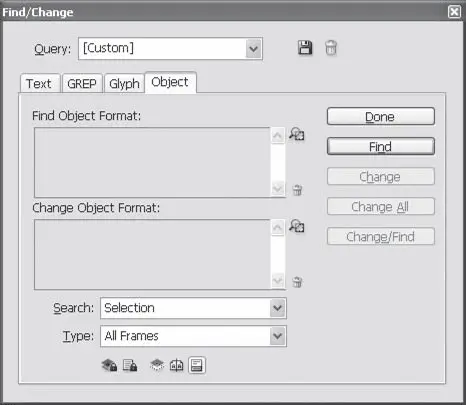Toggle Include Footnotes icon
Screen dimensions: 466x405
click(197, 365)
